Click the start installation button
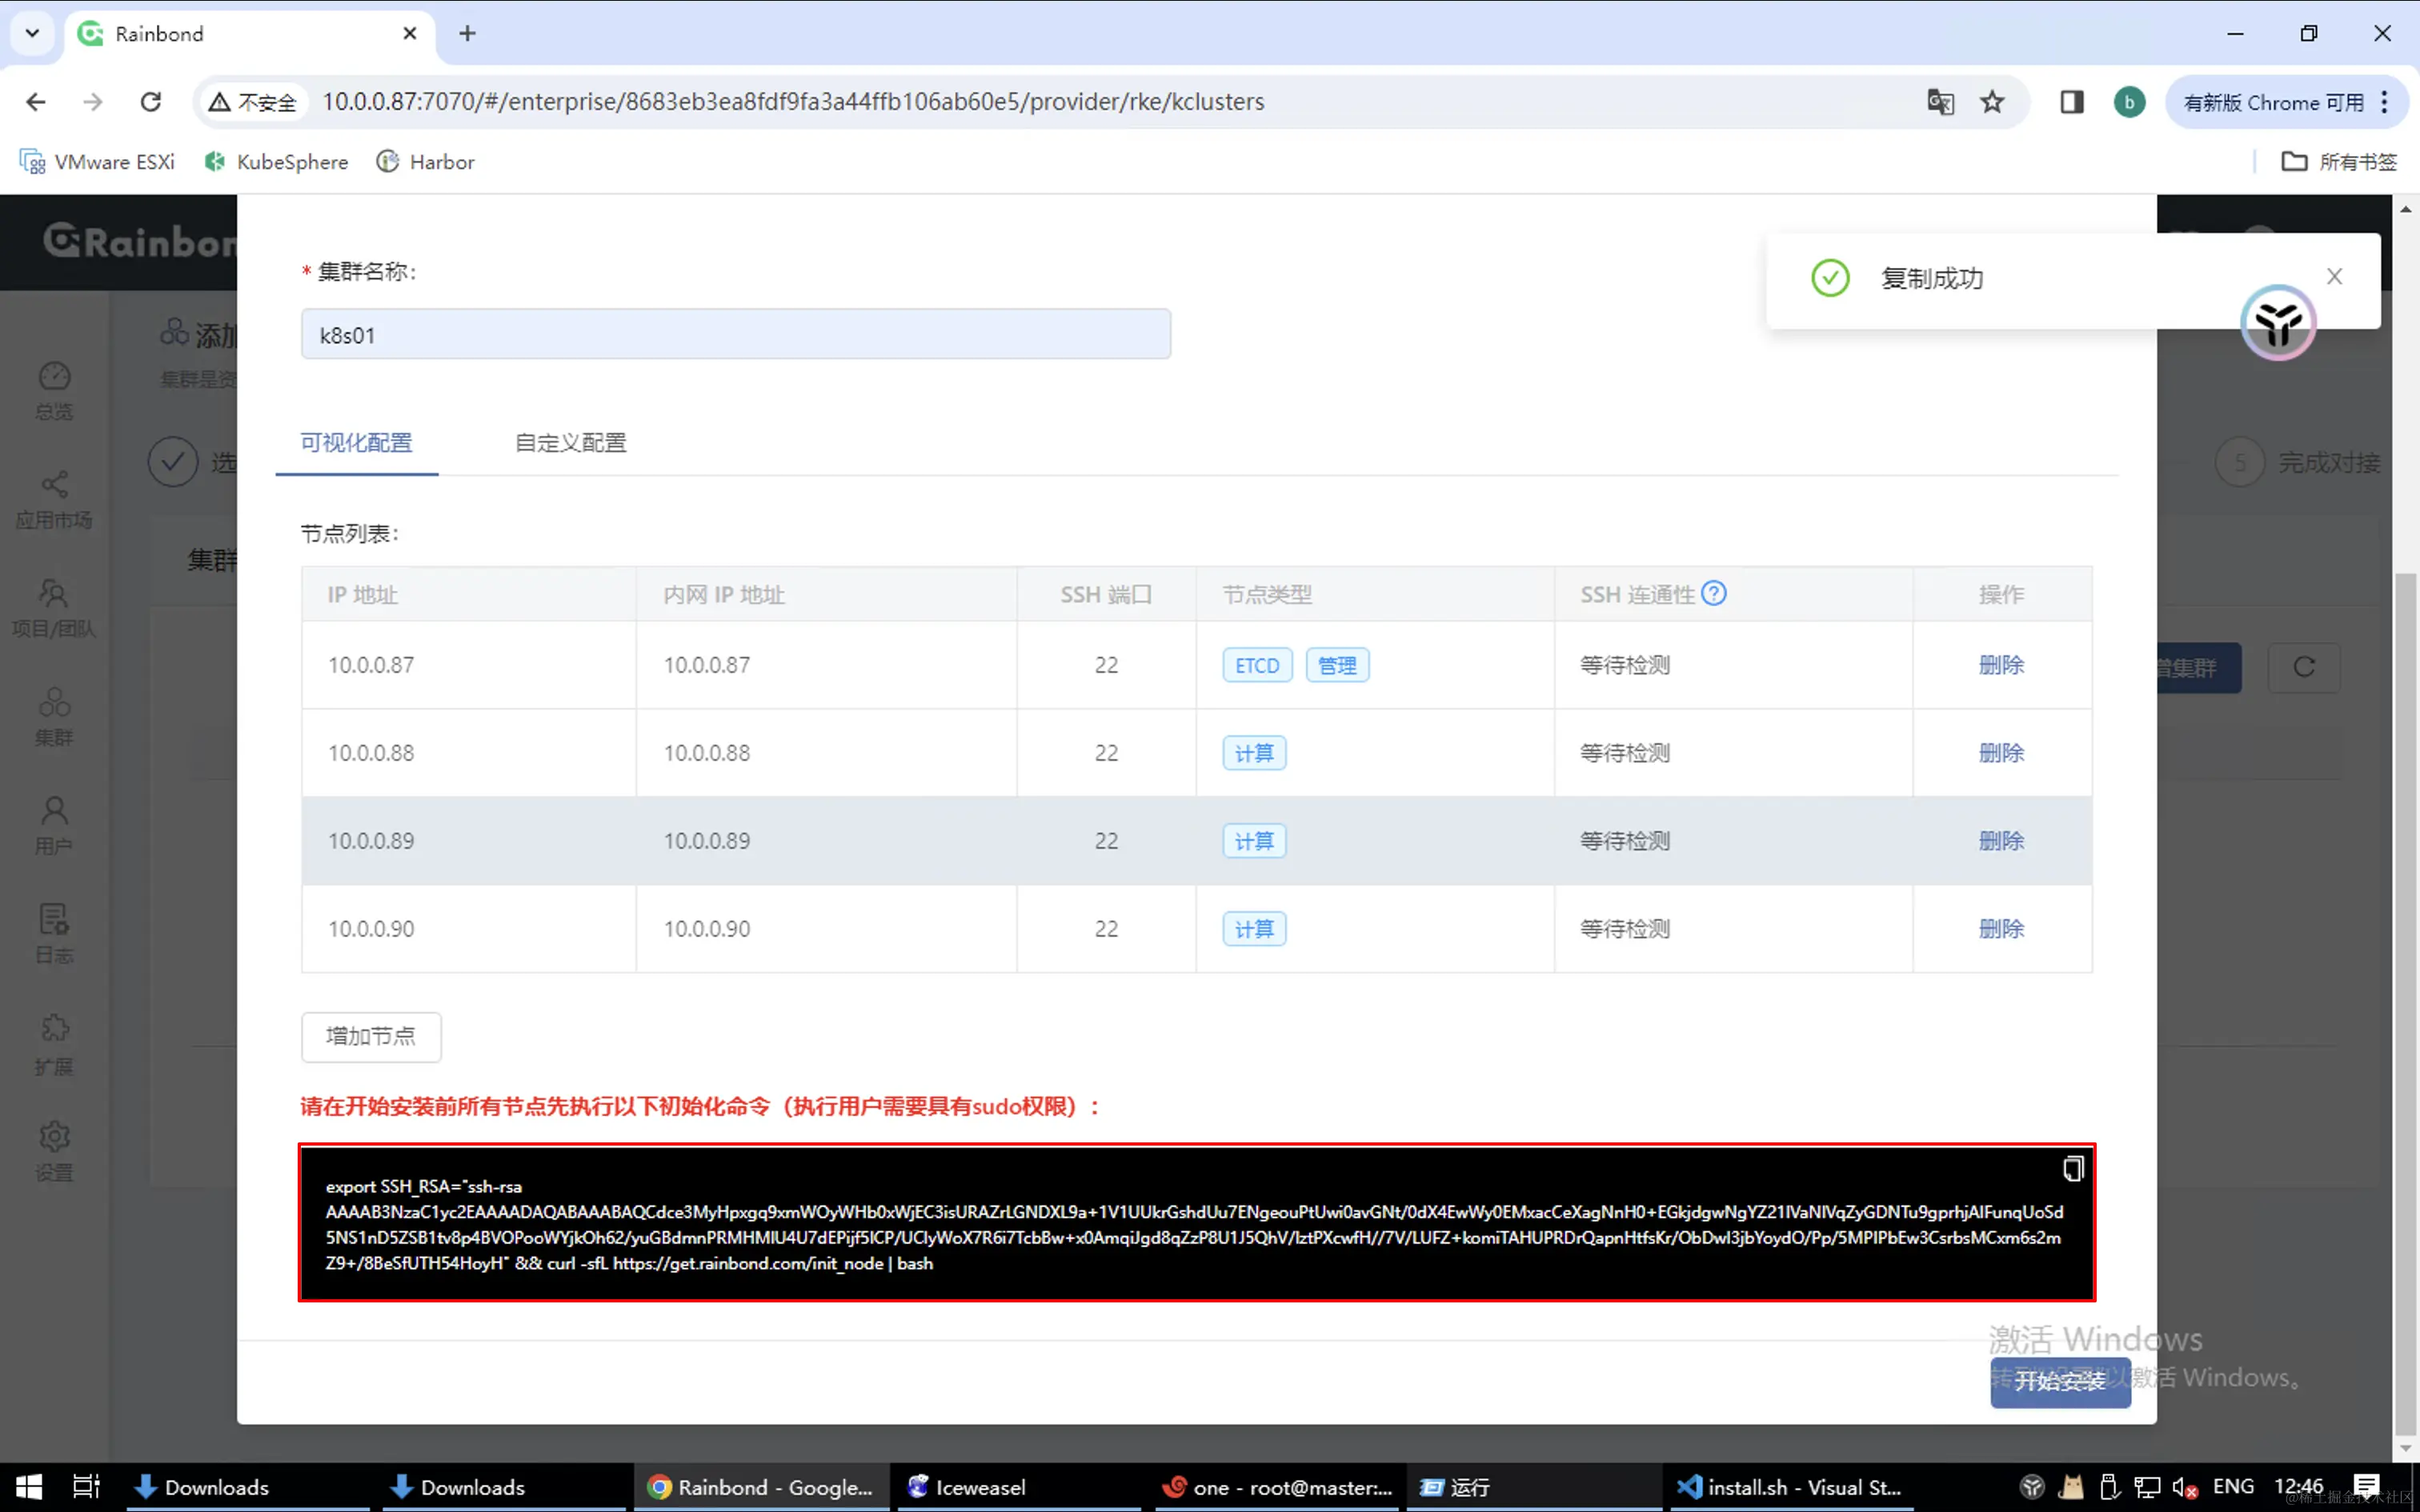 pyautogui.click(x=2059, y=1381)
